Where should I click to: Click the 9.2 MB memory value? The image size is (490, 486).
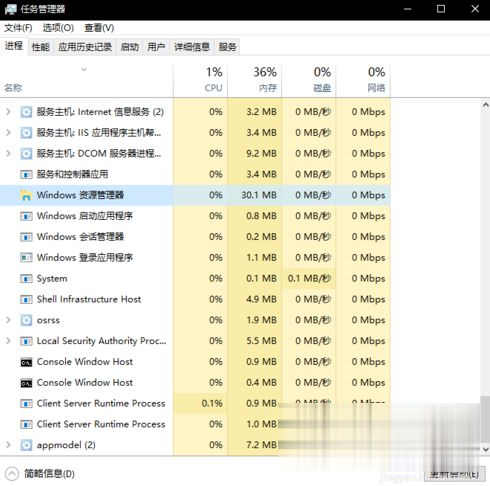point(262,154)
